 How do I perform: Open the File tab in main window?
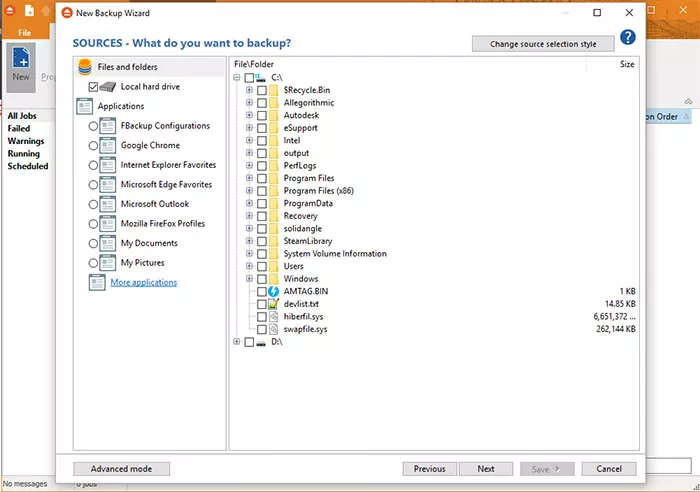coord(25,33)
